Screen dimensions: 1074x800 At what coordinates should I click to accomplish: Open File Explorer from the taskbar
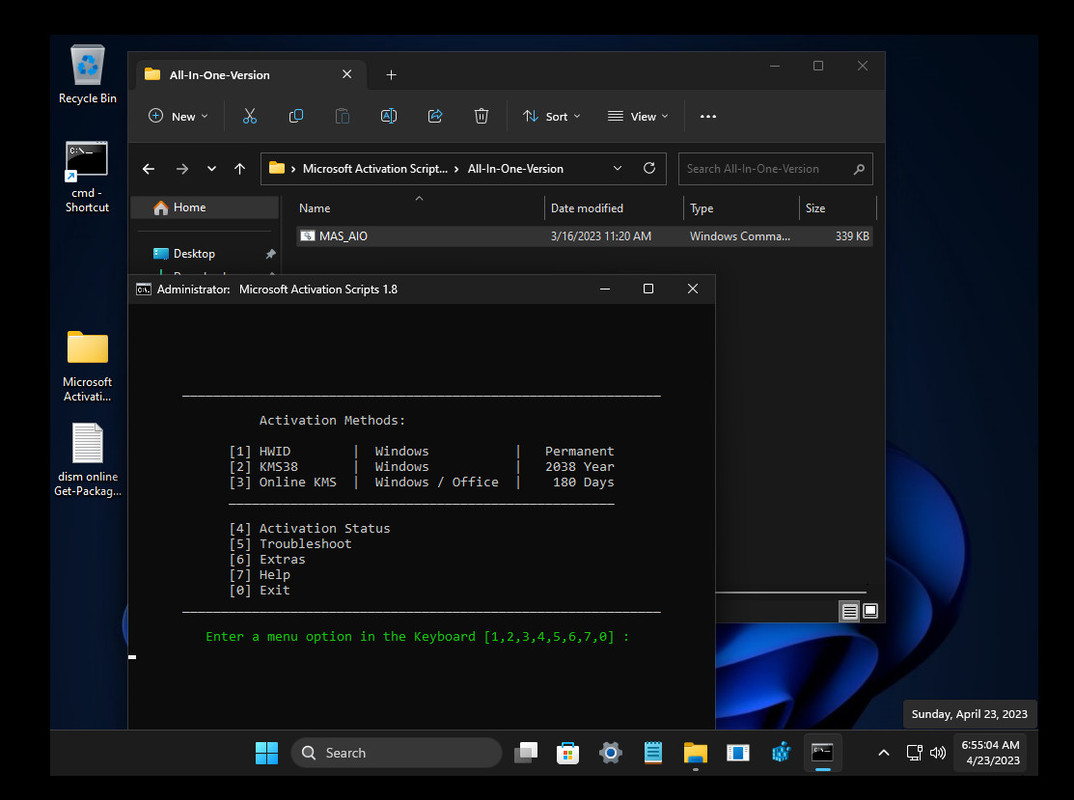[695, 753]
